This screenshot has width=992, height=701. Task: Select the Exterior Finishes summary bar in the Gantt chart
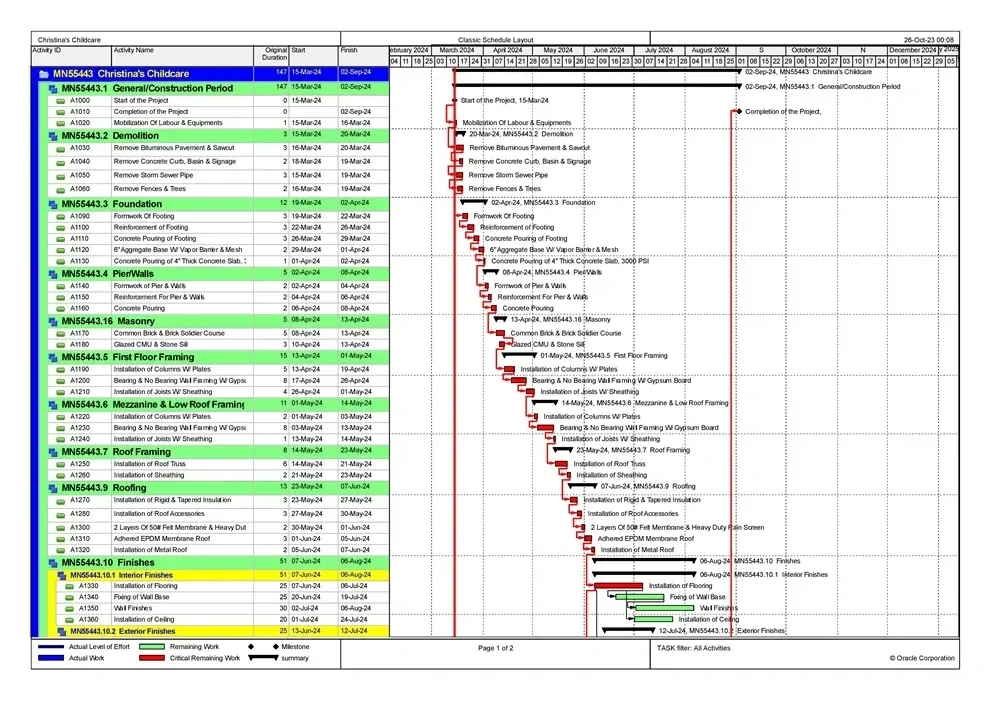(628, 631)
